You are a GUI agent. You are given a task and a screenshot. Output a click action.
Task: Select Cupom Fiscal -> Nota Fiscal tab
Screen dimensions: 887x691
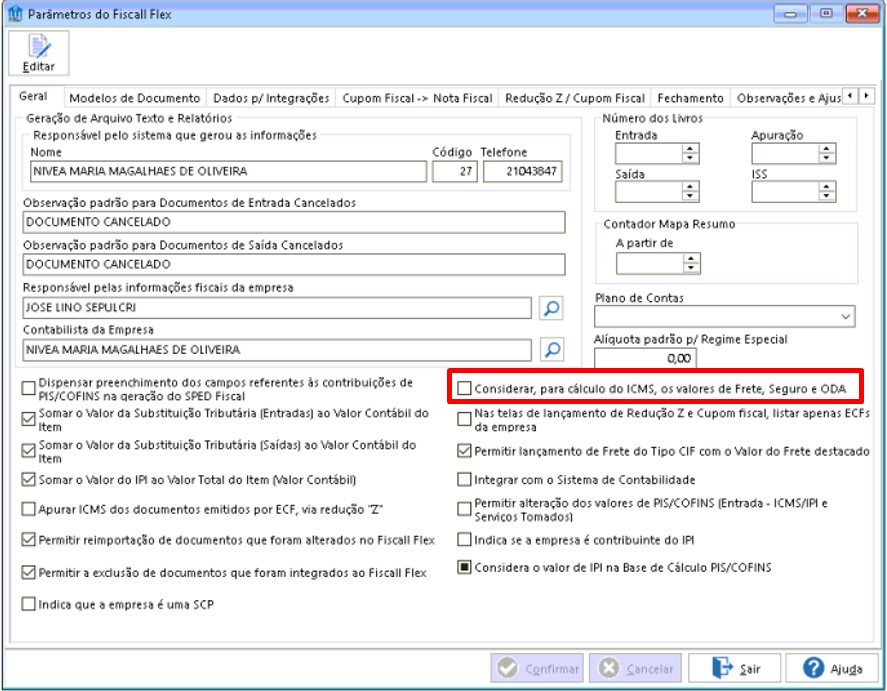[x=417, y=98]
